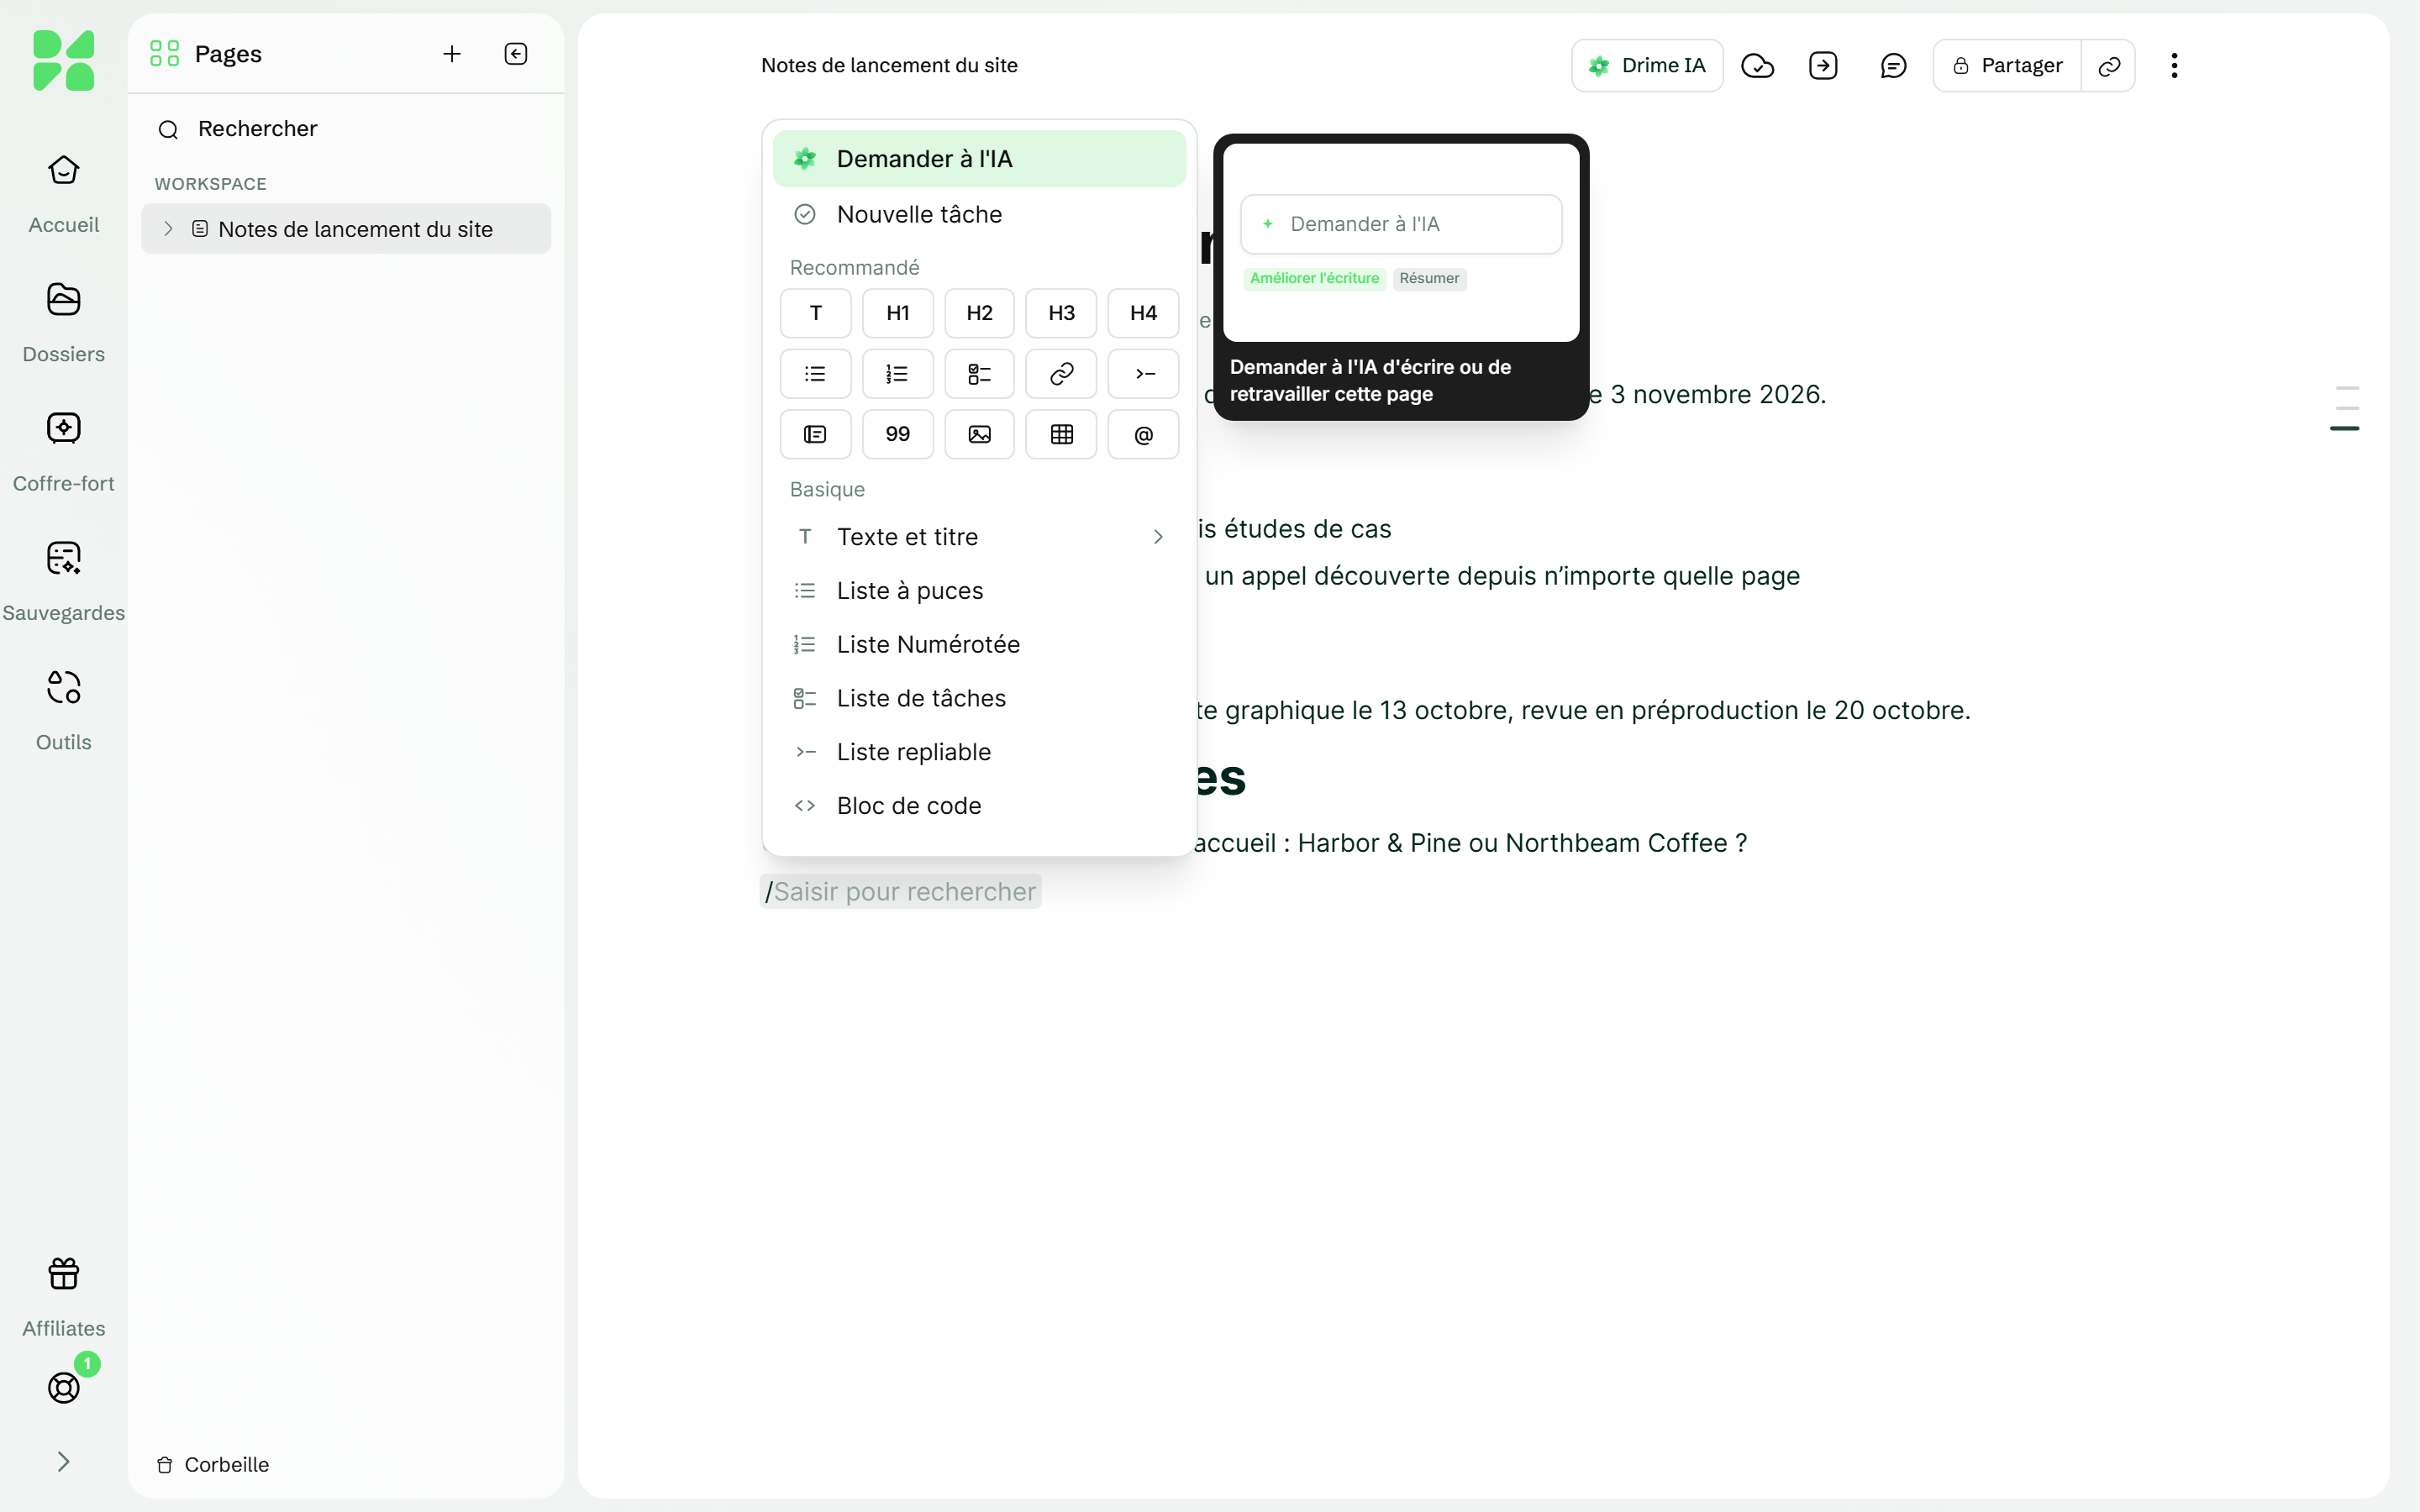Viewport: 2420px width, 1512px height.
Task: Select Demander à l'IA in the menu
Action: (x=979, y=159)
